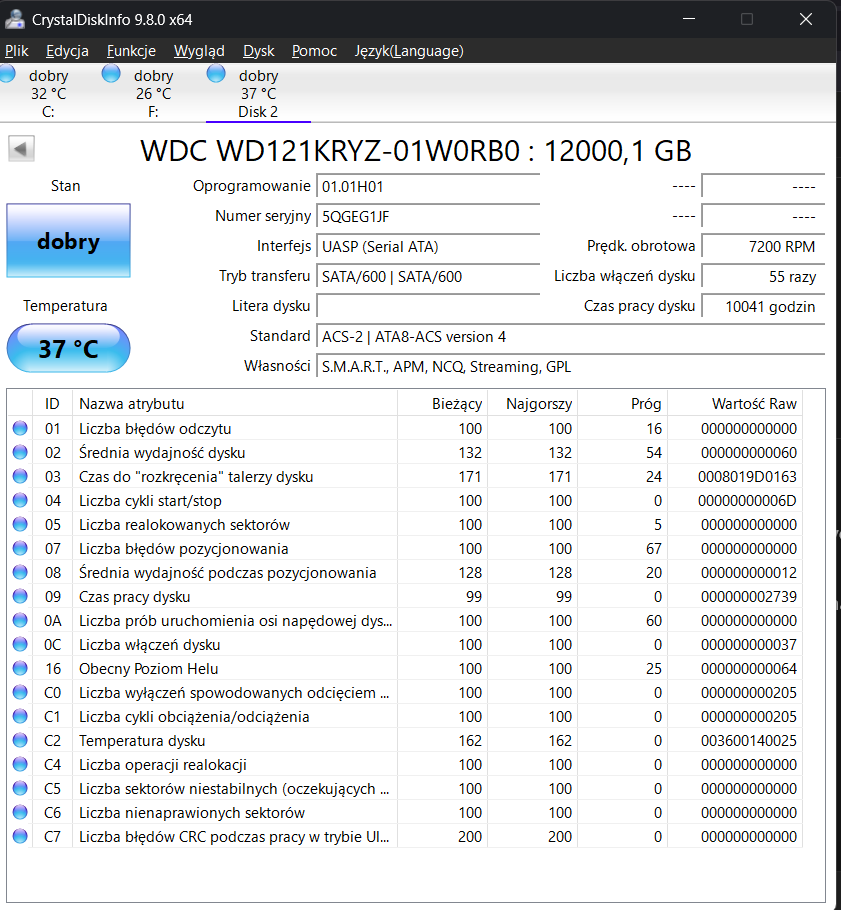
Task: Open the Pomoc menu
Action: coord(314,51)
